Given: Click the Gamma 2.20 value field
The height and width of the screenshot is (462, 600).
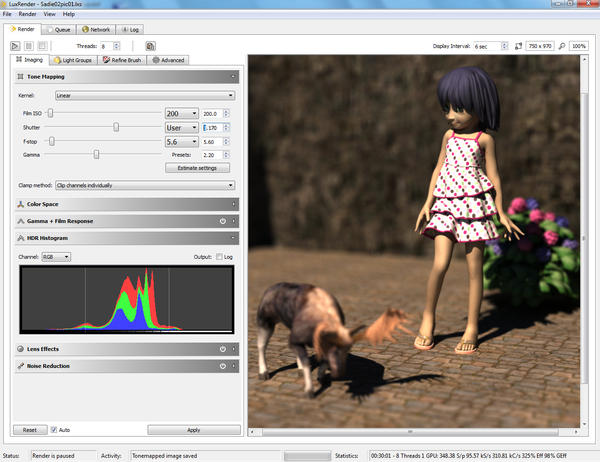Looking at the screenshot, I should pyautogui.click(x=212, y=155).
